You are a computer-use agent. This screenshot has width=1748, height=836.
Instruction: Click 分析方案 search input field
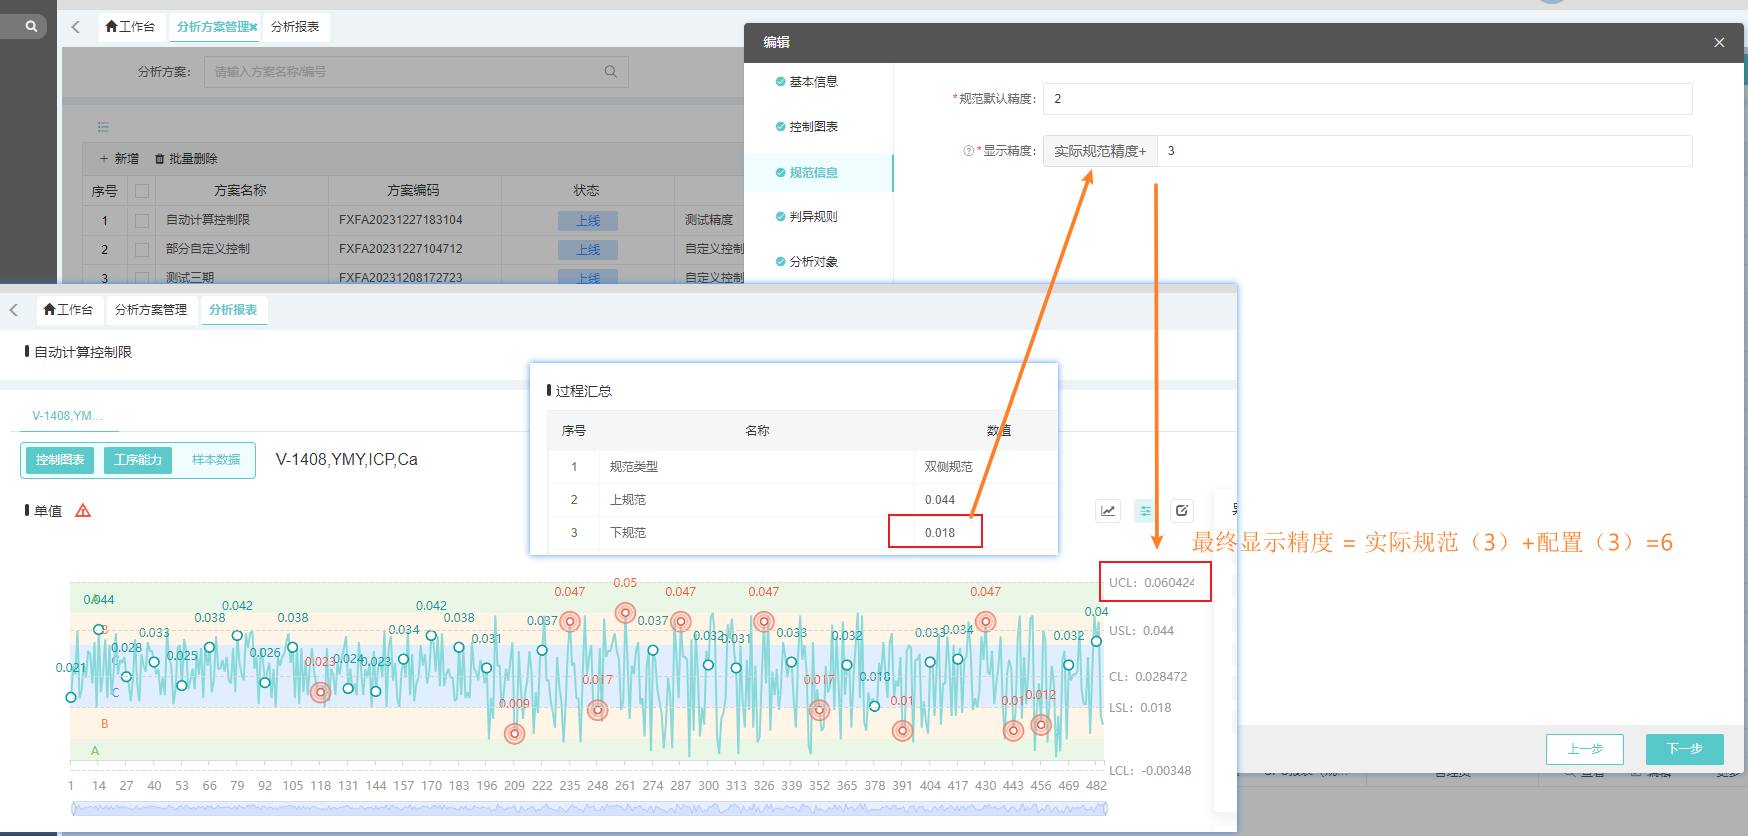(x=416, y=72)
